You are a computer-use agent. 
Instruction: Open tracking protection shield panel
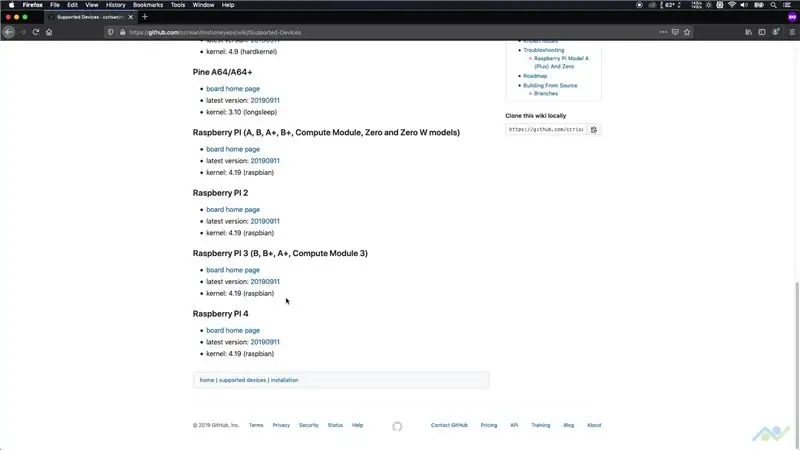coord(111,32)
